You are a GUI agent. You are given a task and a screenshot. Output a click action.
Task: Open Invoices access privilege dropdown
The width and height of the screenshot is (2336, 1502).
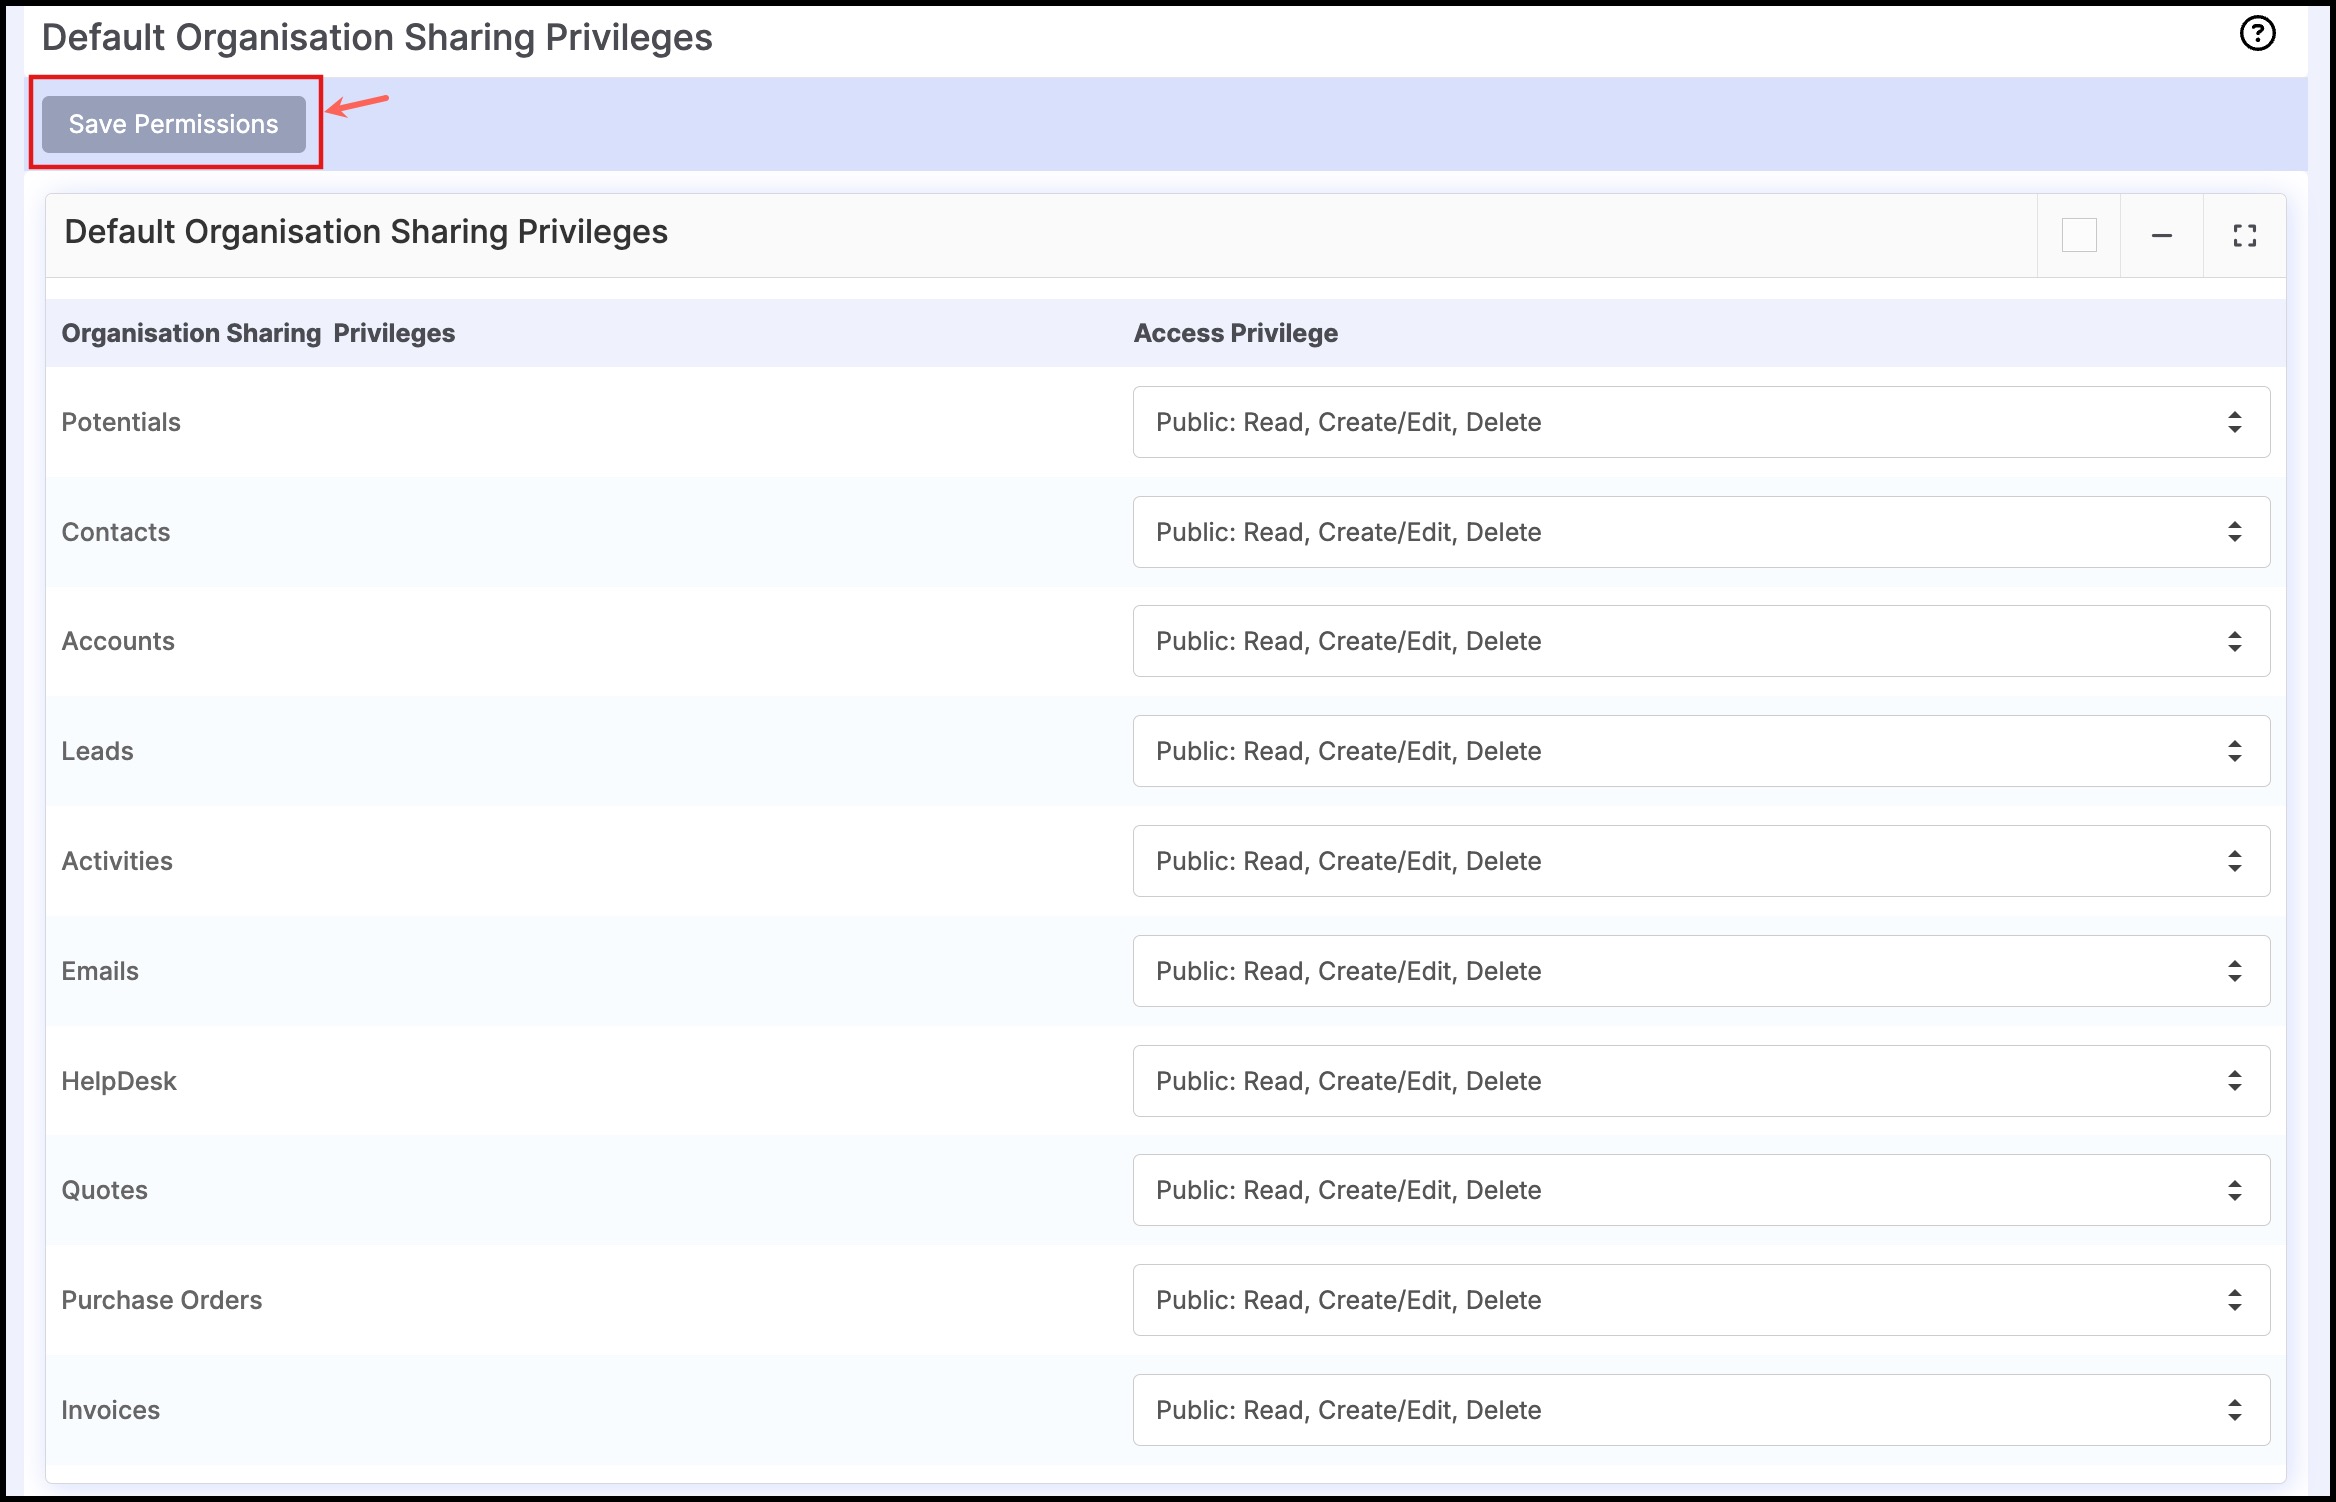coord(1700,1410)
